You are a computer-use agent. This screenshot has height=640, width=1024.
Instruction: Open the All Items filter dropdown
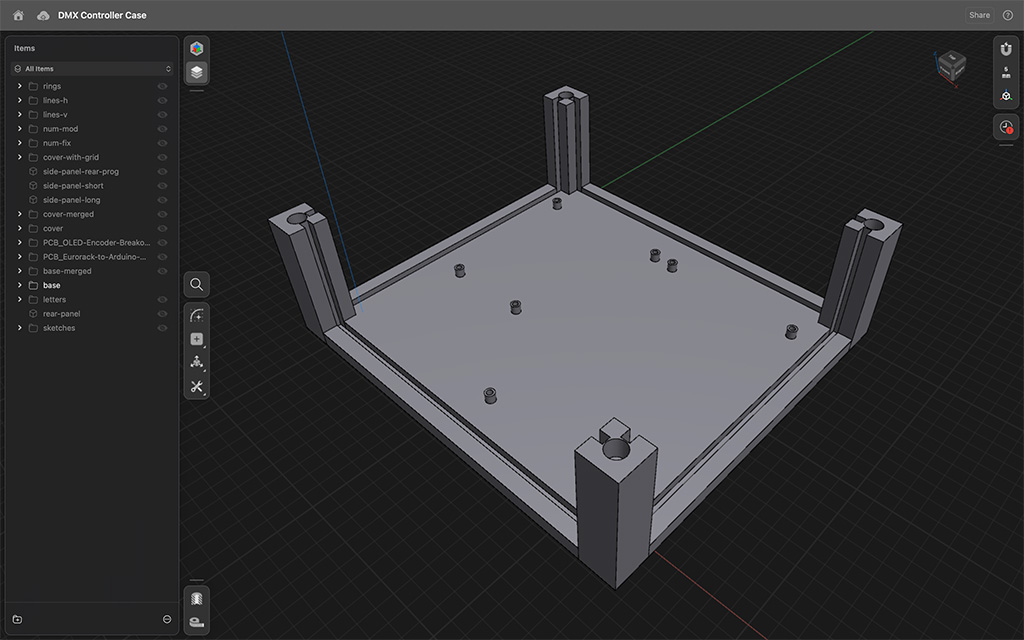pyautogui.click(x=92, y=69)
